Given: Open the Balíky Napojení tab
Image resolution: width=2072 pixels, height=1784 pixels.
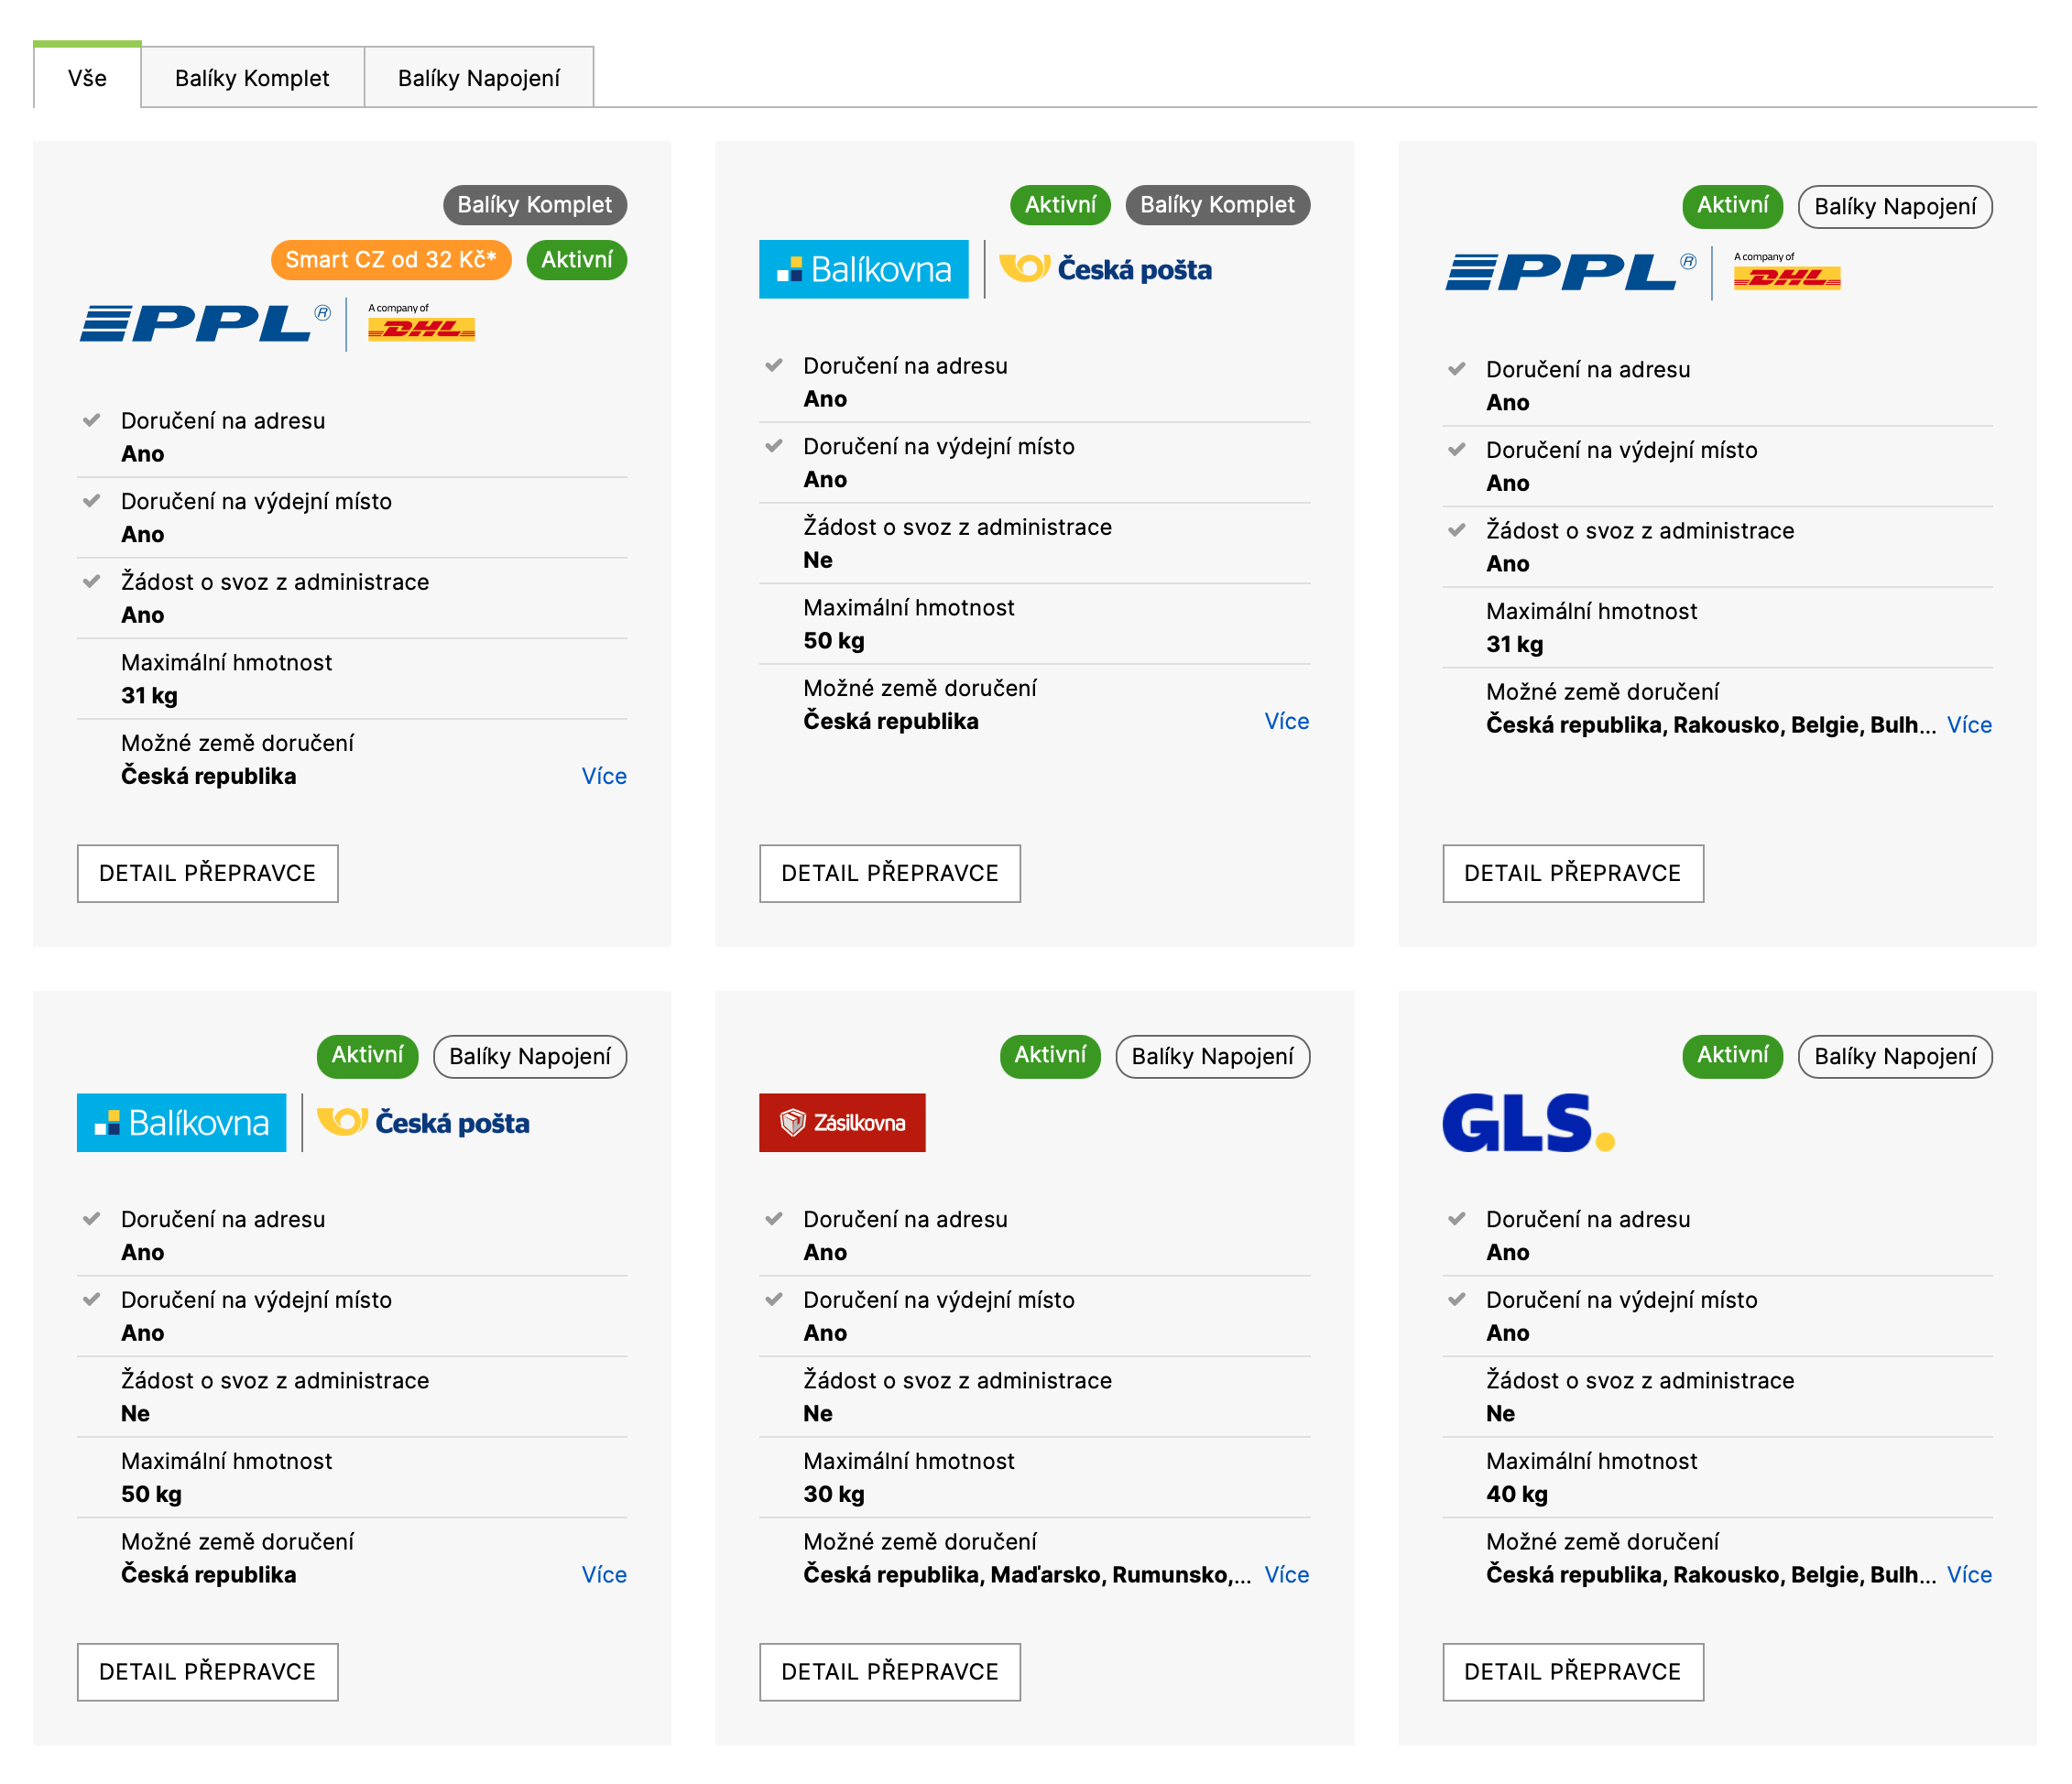Looking at the screenshot, I should click(x=478, y=77).
